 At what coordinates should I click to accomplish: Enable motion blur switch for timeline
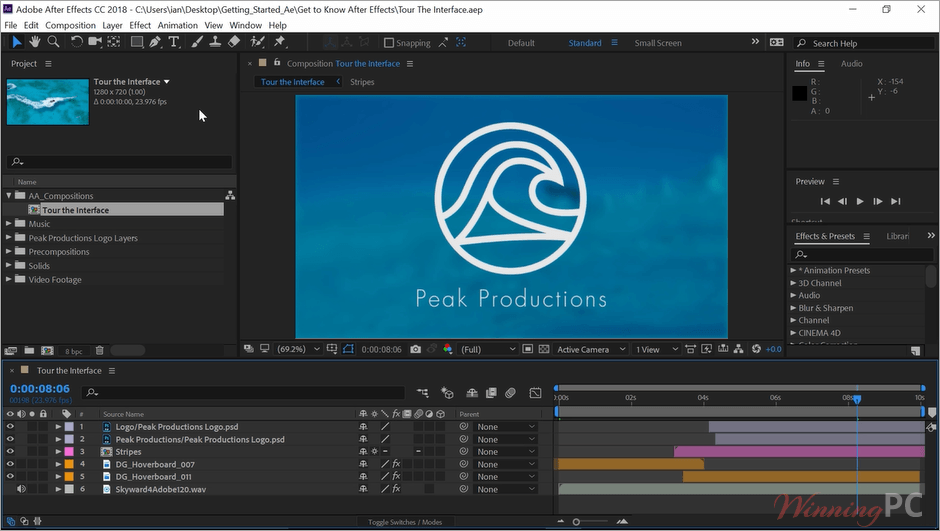pos(510,393)
